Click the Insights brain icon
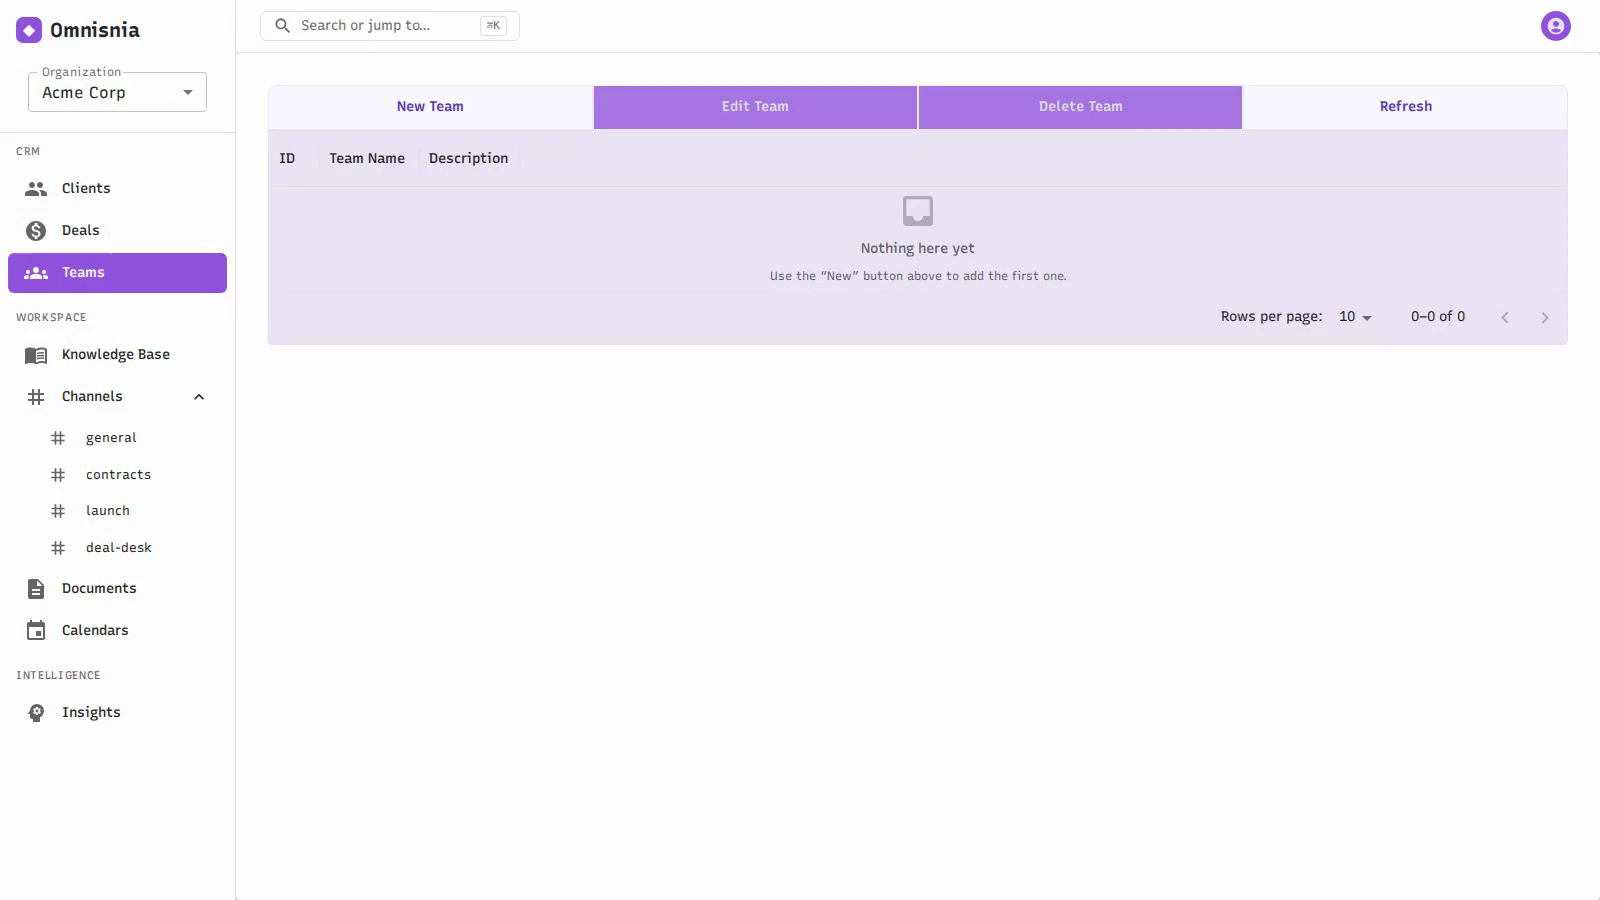The width and height of the screenshot is (1600, 900). coord(36,713)
